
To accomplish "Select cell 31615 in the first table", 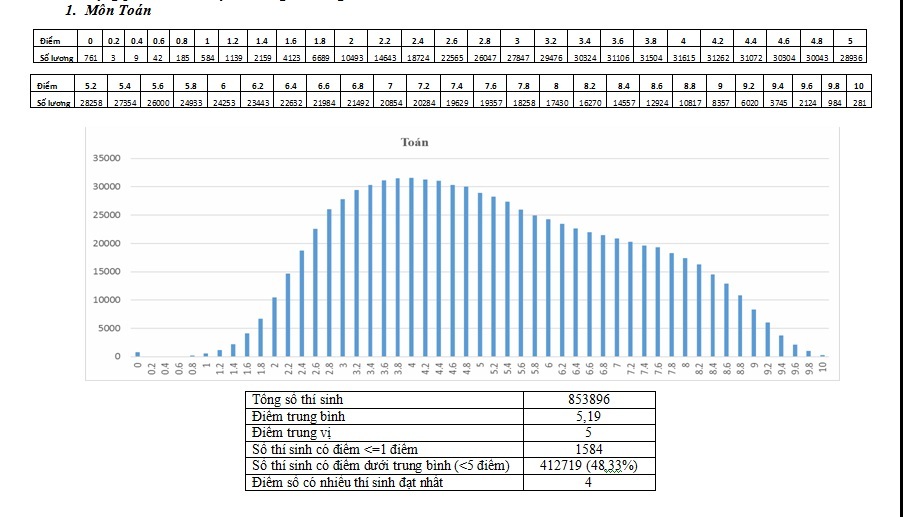I will tap(683, 57).
